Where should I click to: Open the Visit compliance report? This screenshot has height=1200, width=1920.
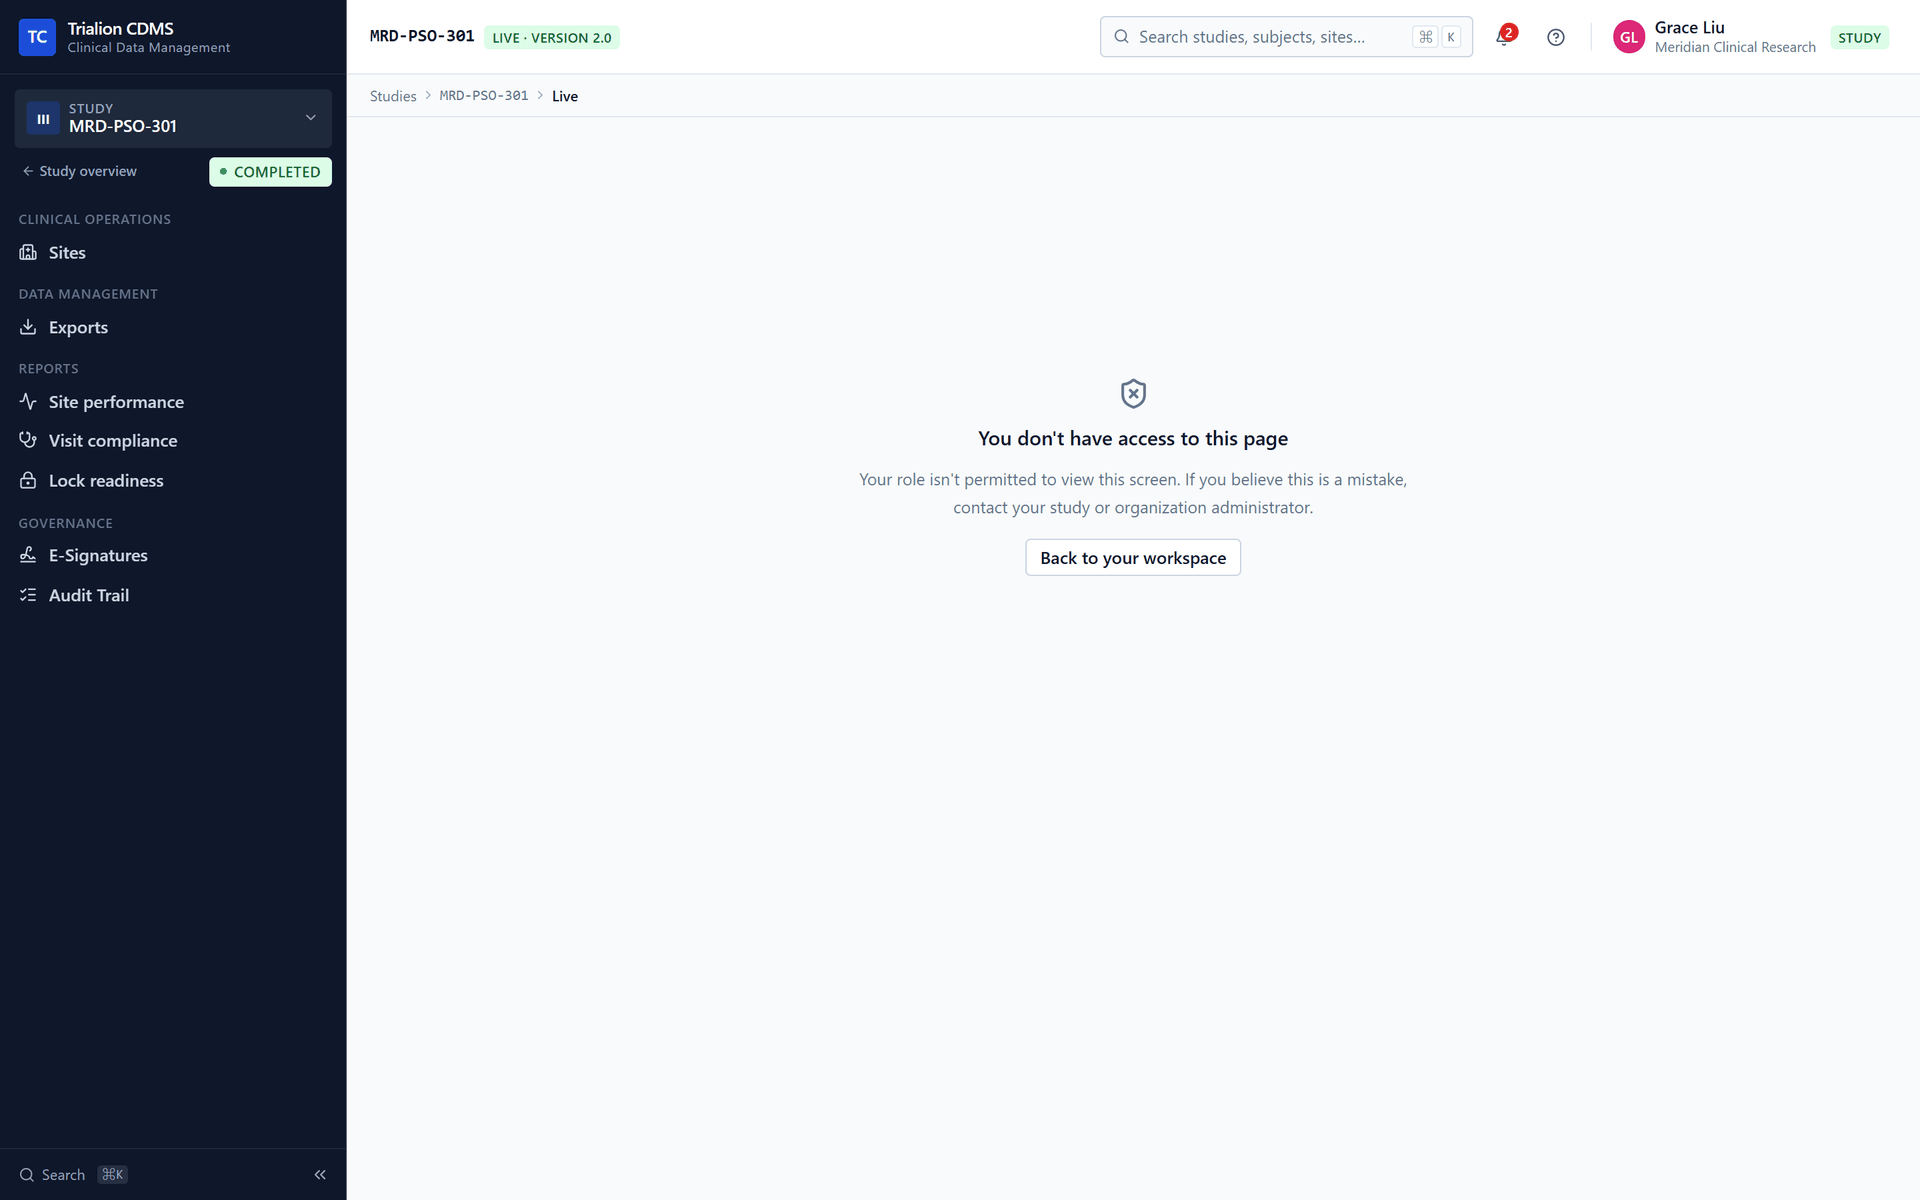173,440
